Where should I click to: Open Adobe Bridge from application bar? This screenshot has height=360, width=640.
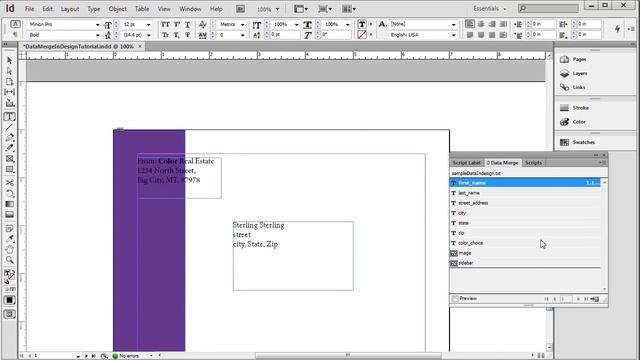240,9
